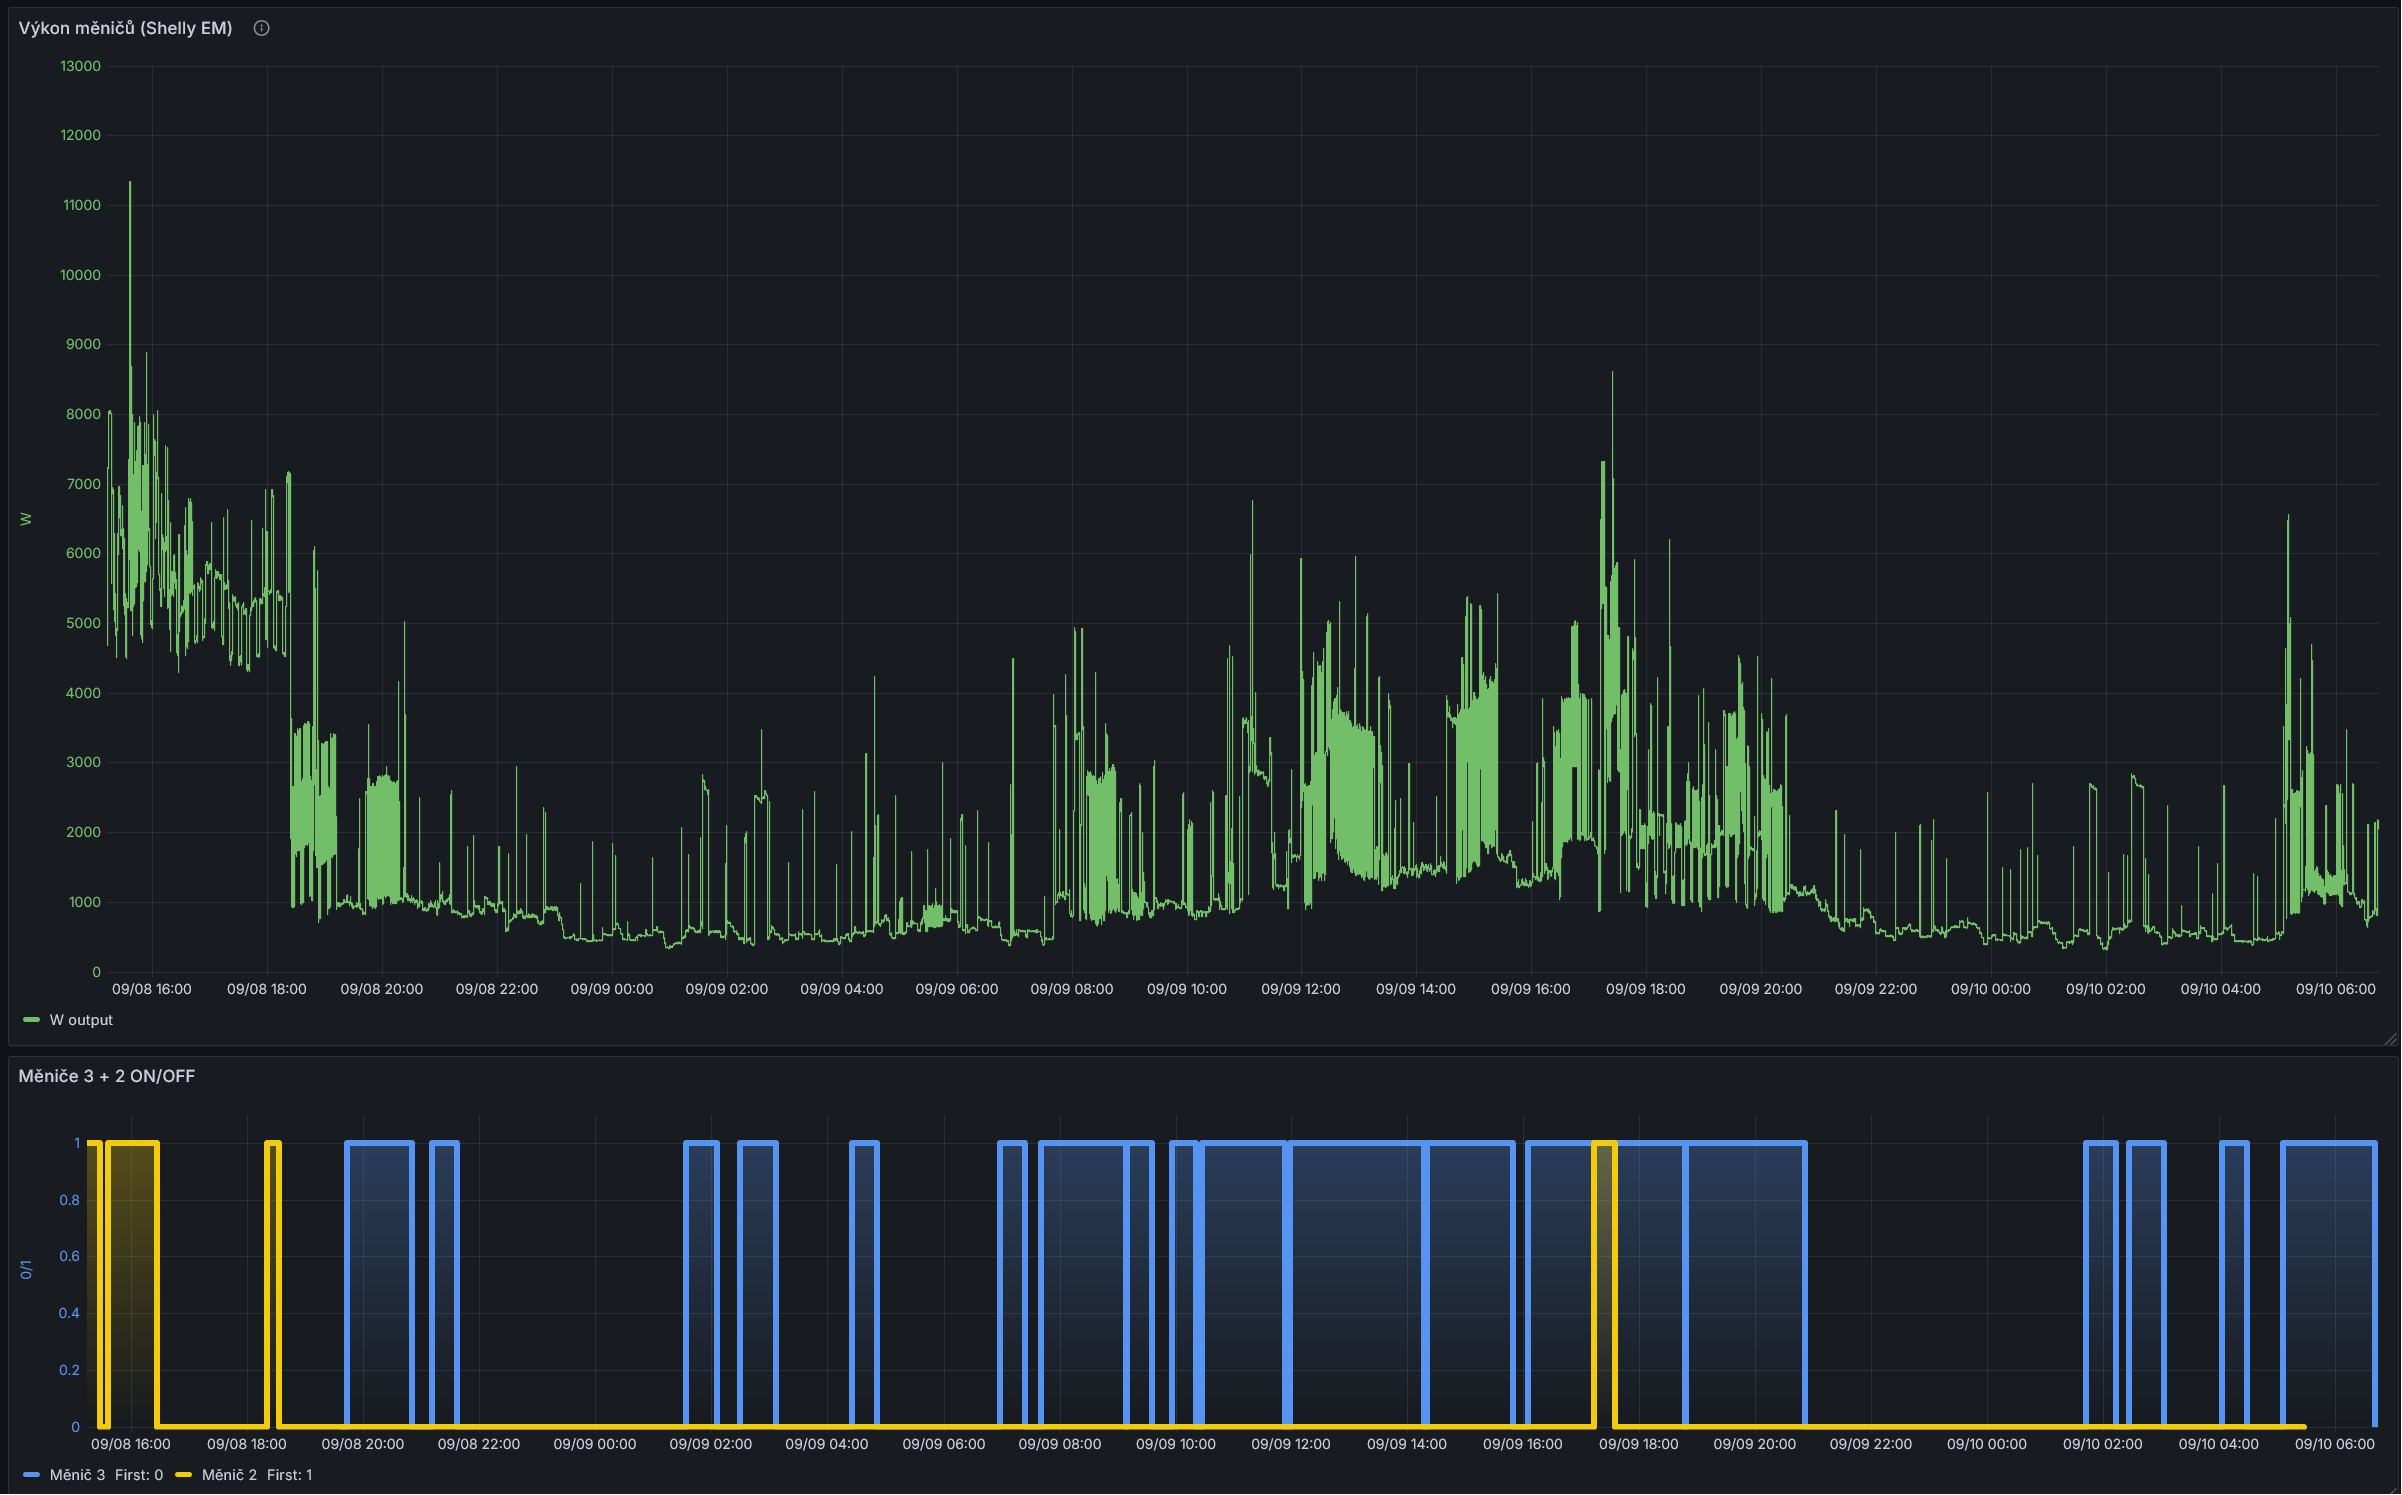2402x1495 pixels.
Task: Click the 0/1 axis label on ON/OFF chart
Action: pyautogui.click(x=26, y=1269)
